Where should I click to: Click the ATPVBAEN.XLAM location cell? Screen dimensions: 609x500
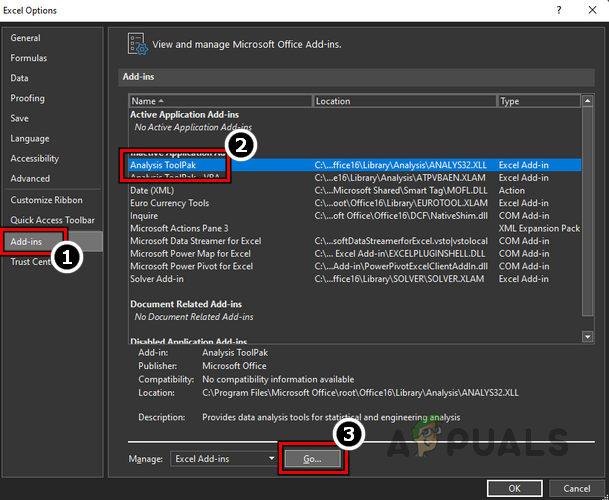coord(400,178)
